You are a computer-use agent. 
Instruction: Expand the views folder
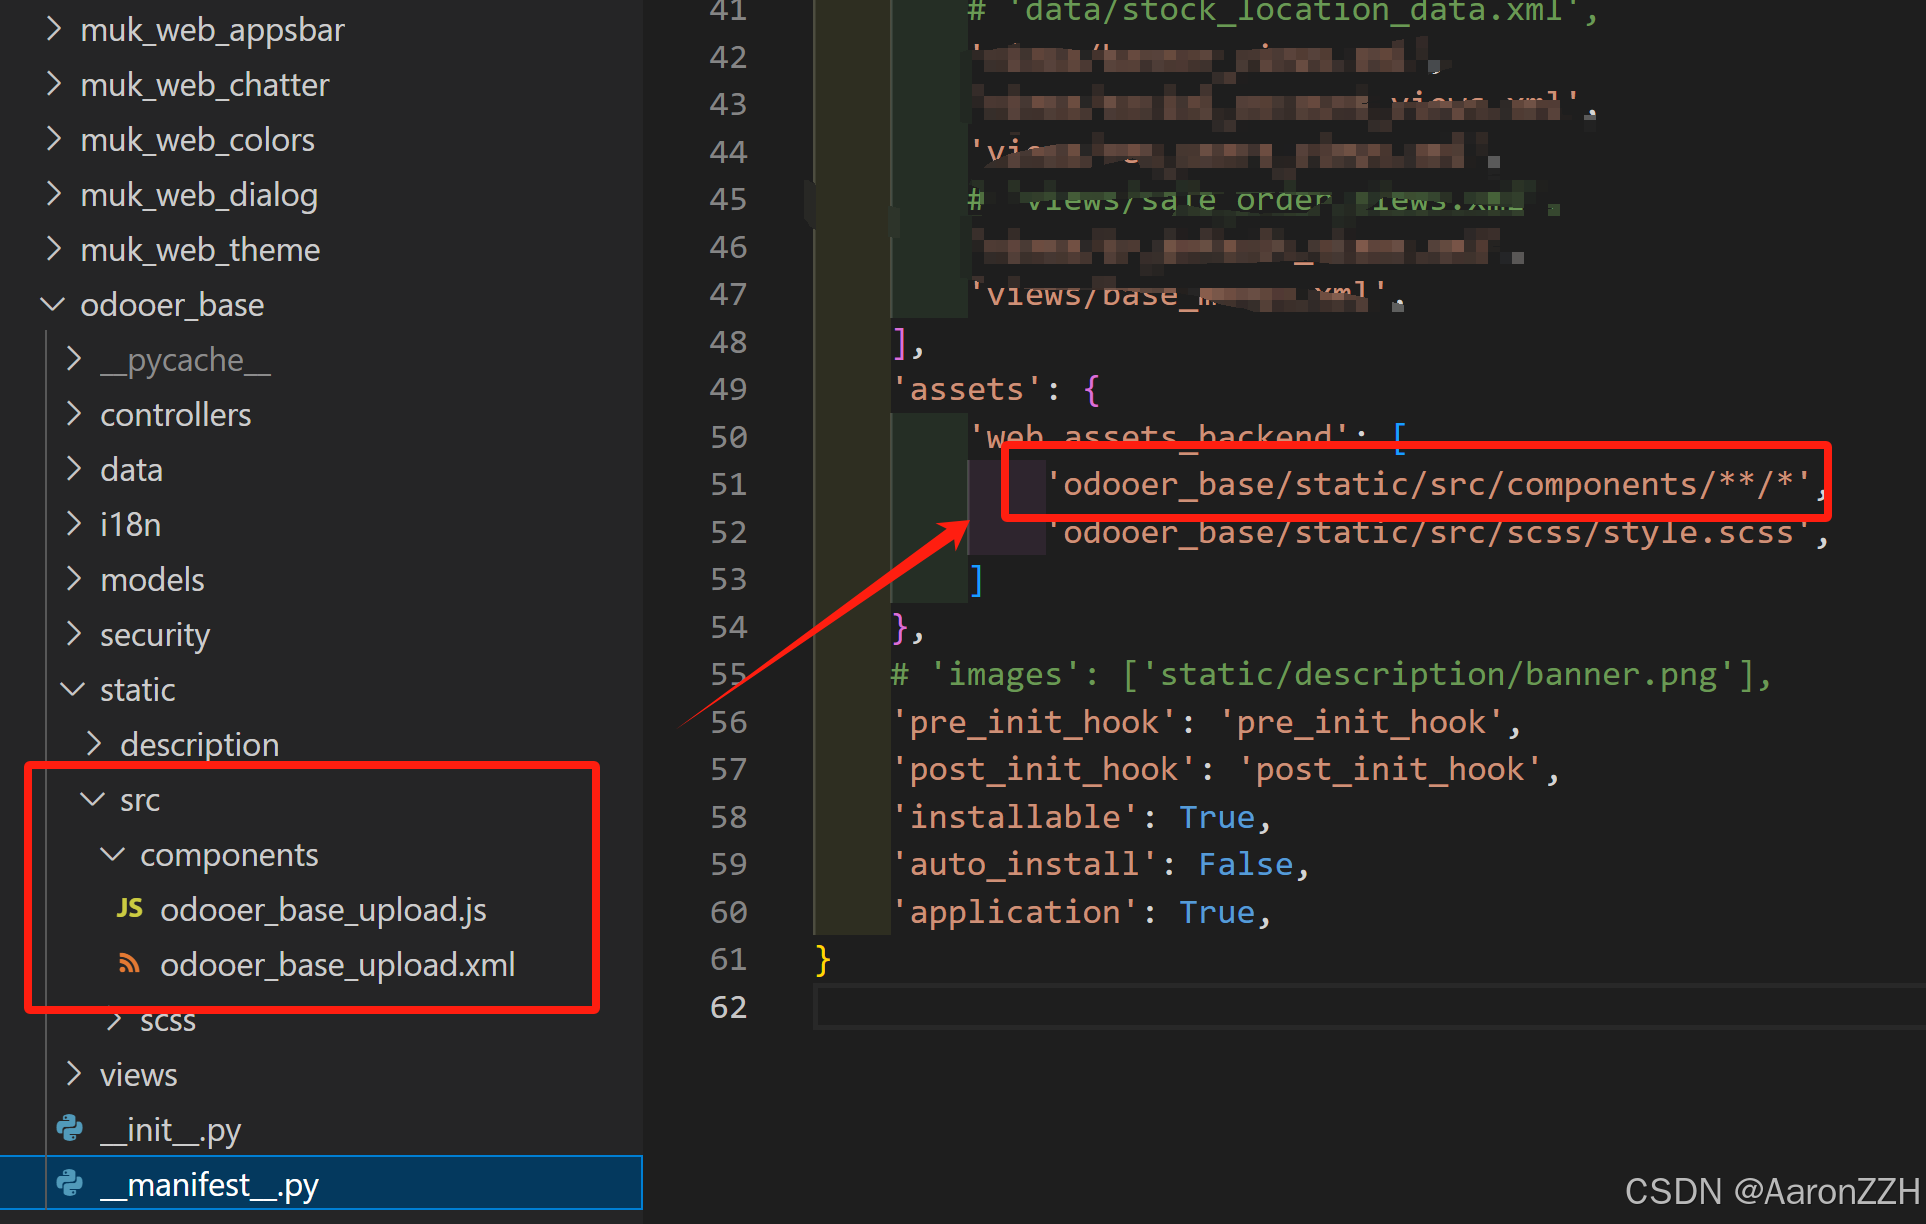point(138,1074)
